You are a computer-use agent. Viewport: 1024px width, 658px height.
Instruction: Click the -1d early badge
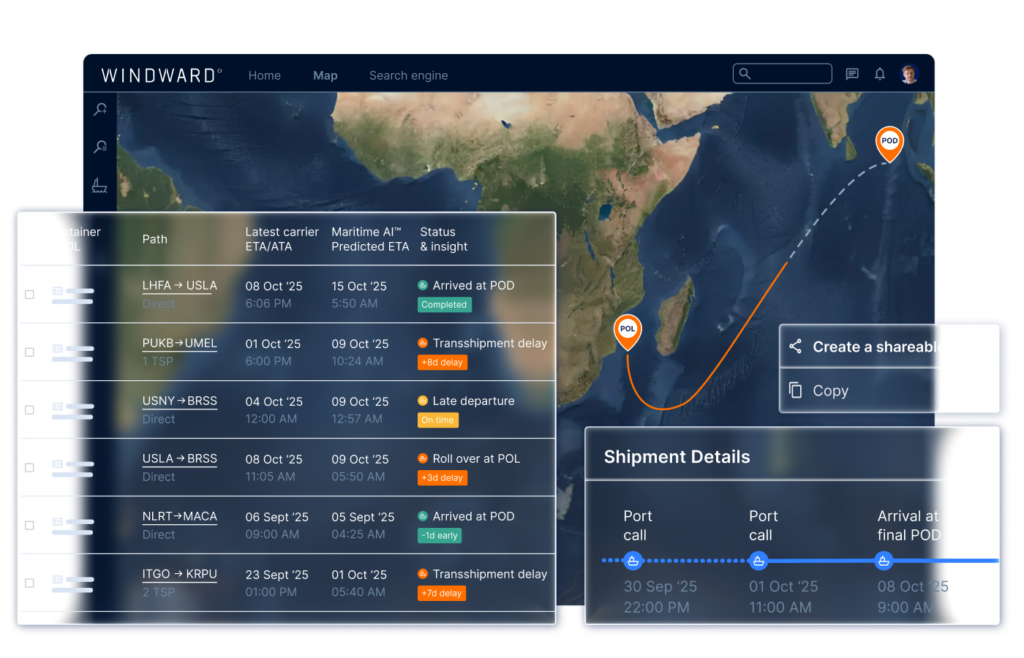pos(440,535)
